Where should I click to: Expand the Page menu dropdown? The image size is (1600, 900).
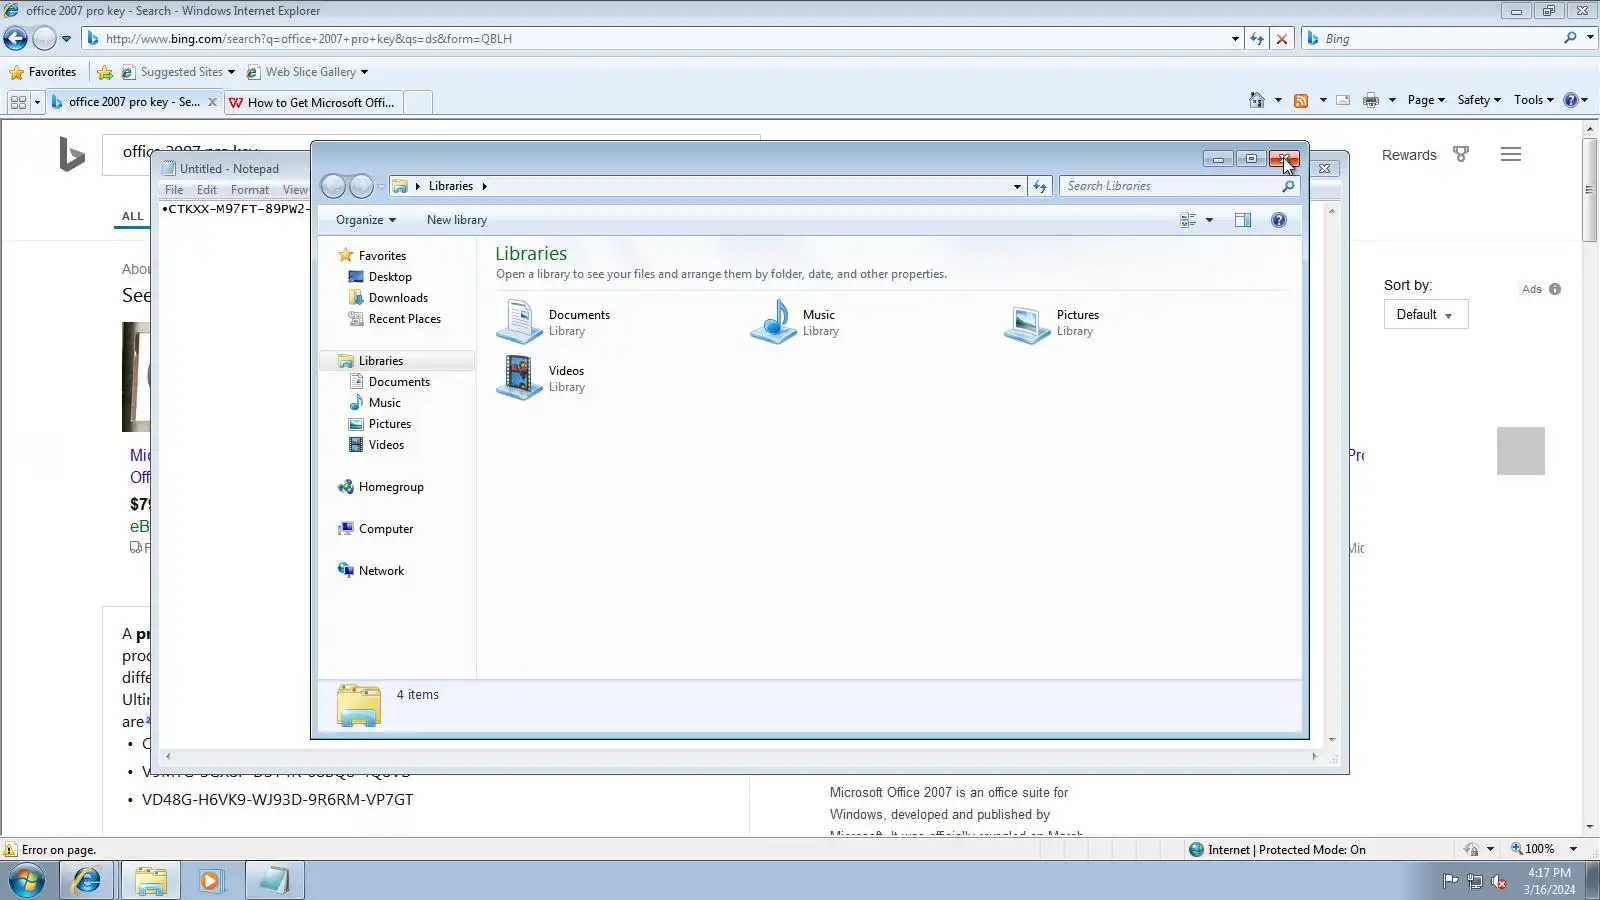1426,100
